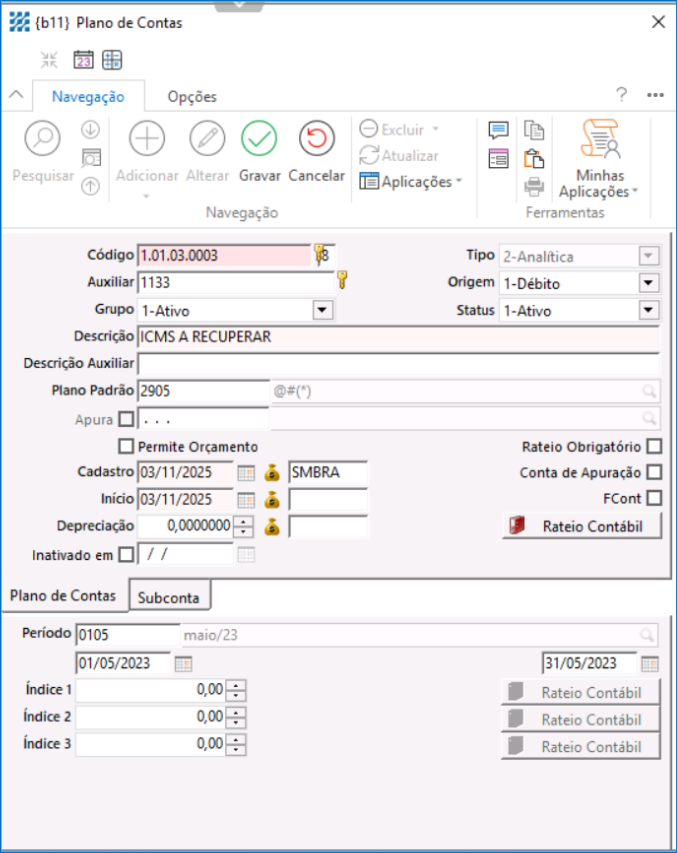Enable the Permite Orçamento checkbox
The image size is (678, 853).
(126, 446)
